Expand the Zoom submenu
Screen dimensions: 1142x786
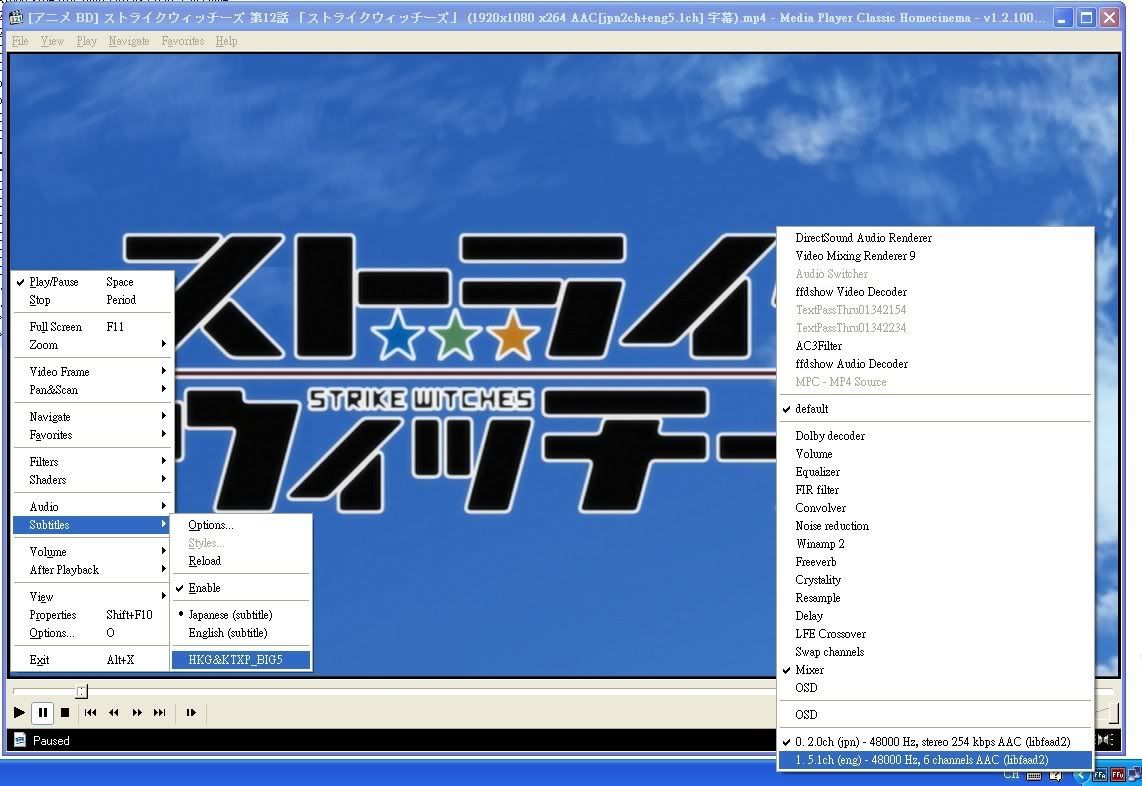93,345
